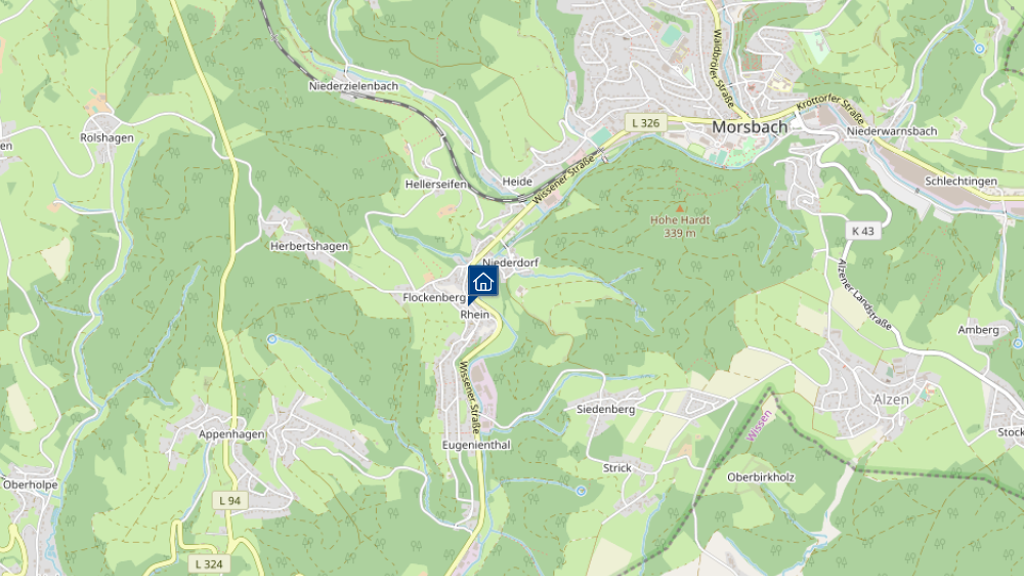Image resolution: width=1024 pixels, height=576 pixels.
Task: Click the Oberbirkholz place label
Action: coord(761,477)
